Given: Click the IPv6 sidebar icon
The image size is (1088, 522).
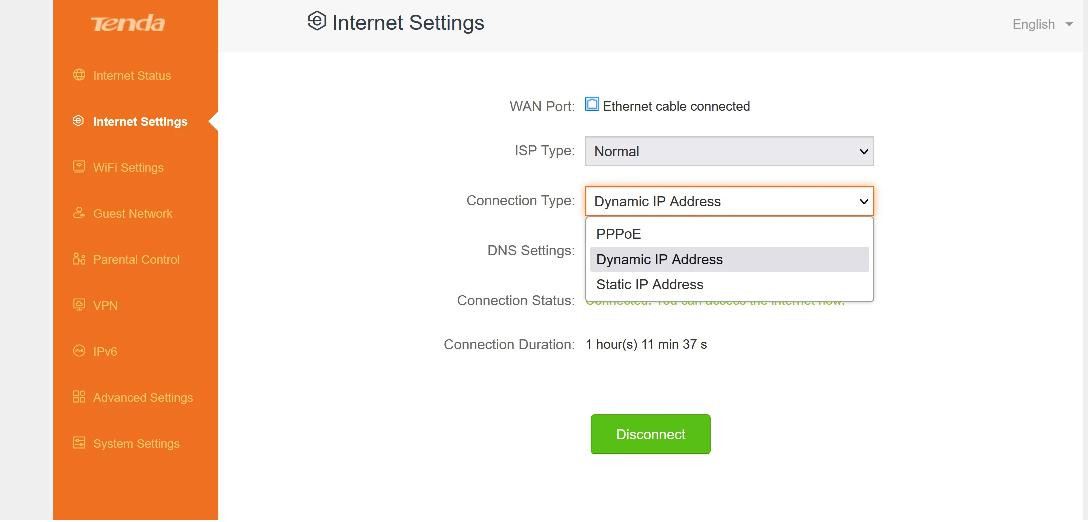Looking at the screenshot, I should (x=79, y=351).
